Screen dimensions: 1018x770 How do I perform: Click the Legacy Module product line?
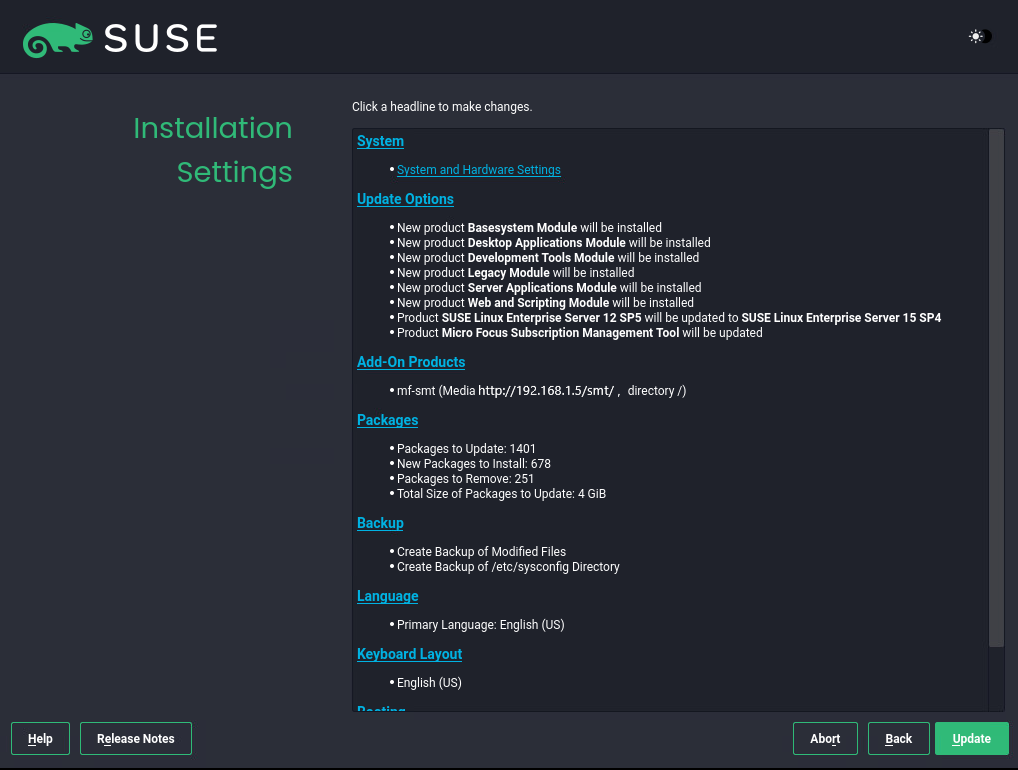(515, 273)
